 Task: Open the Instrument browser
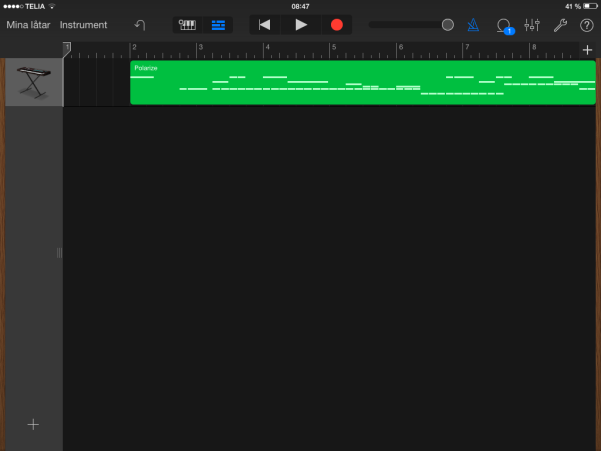pos(83,25)
